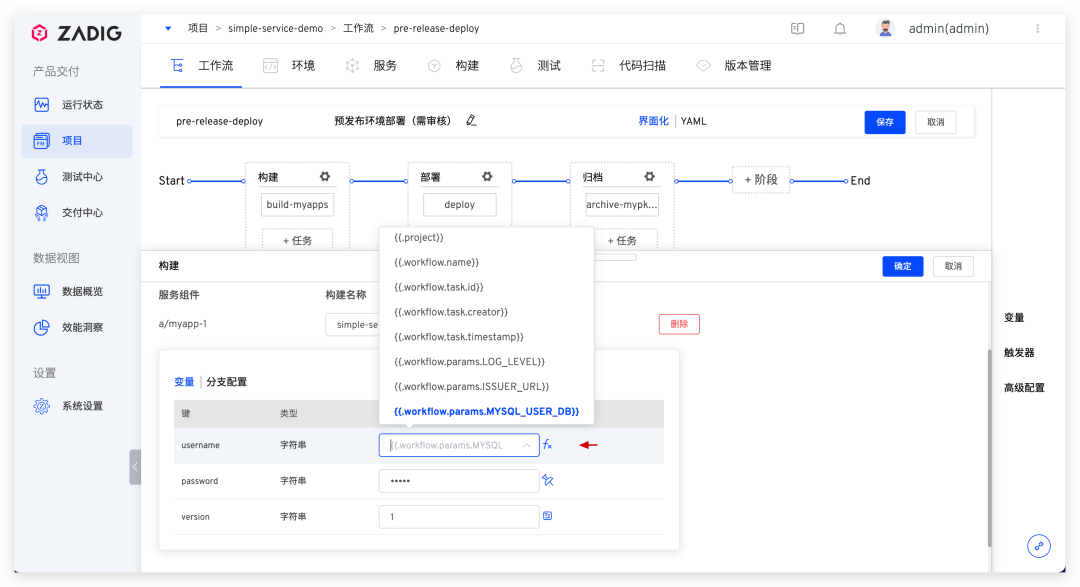This screenshot has height=587, width=1080.
Task: Click the version value field
Action: click(459, 517)
